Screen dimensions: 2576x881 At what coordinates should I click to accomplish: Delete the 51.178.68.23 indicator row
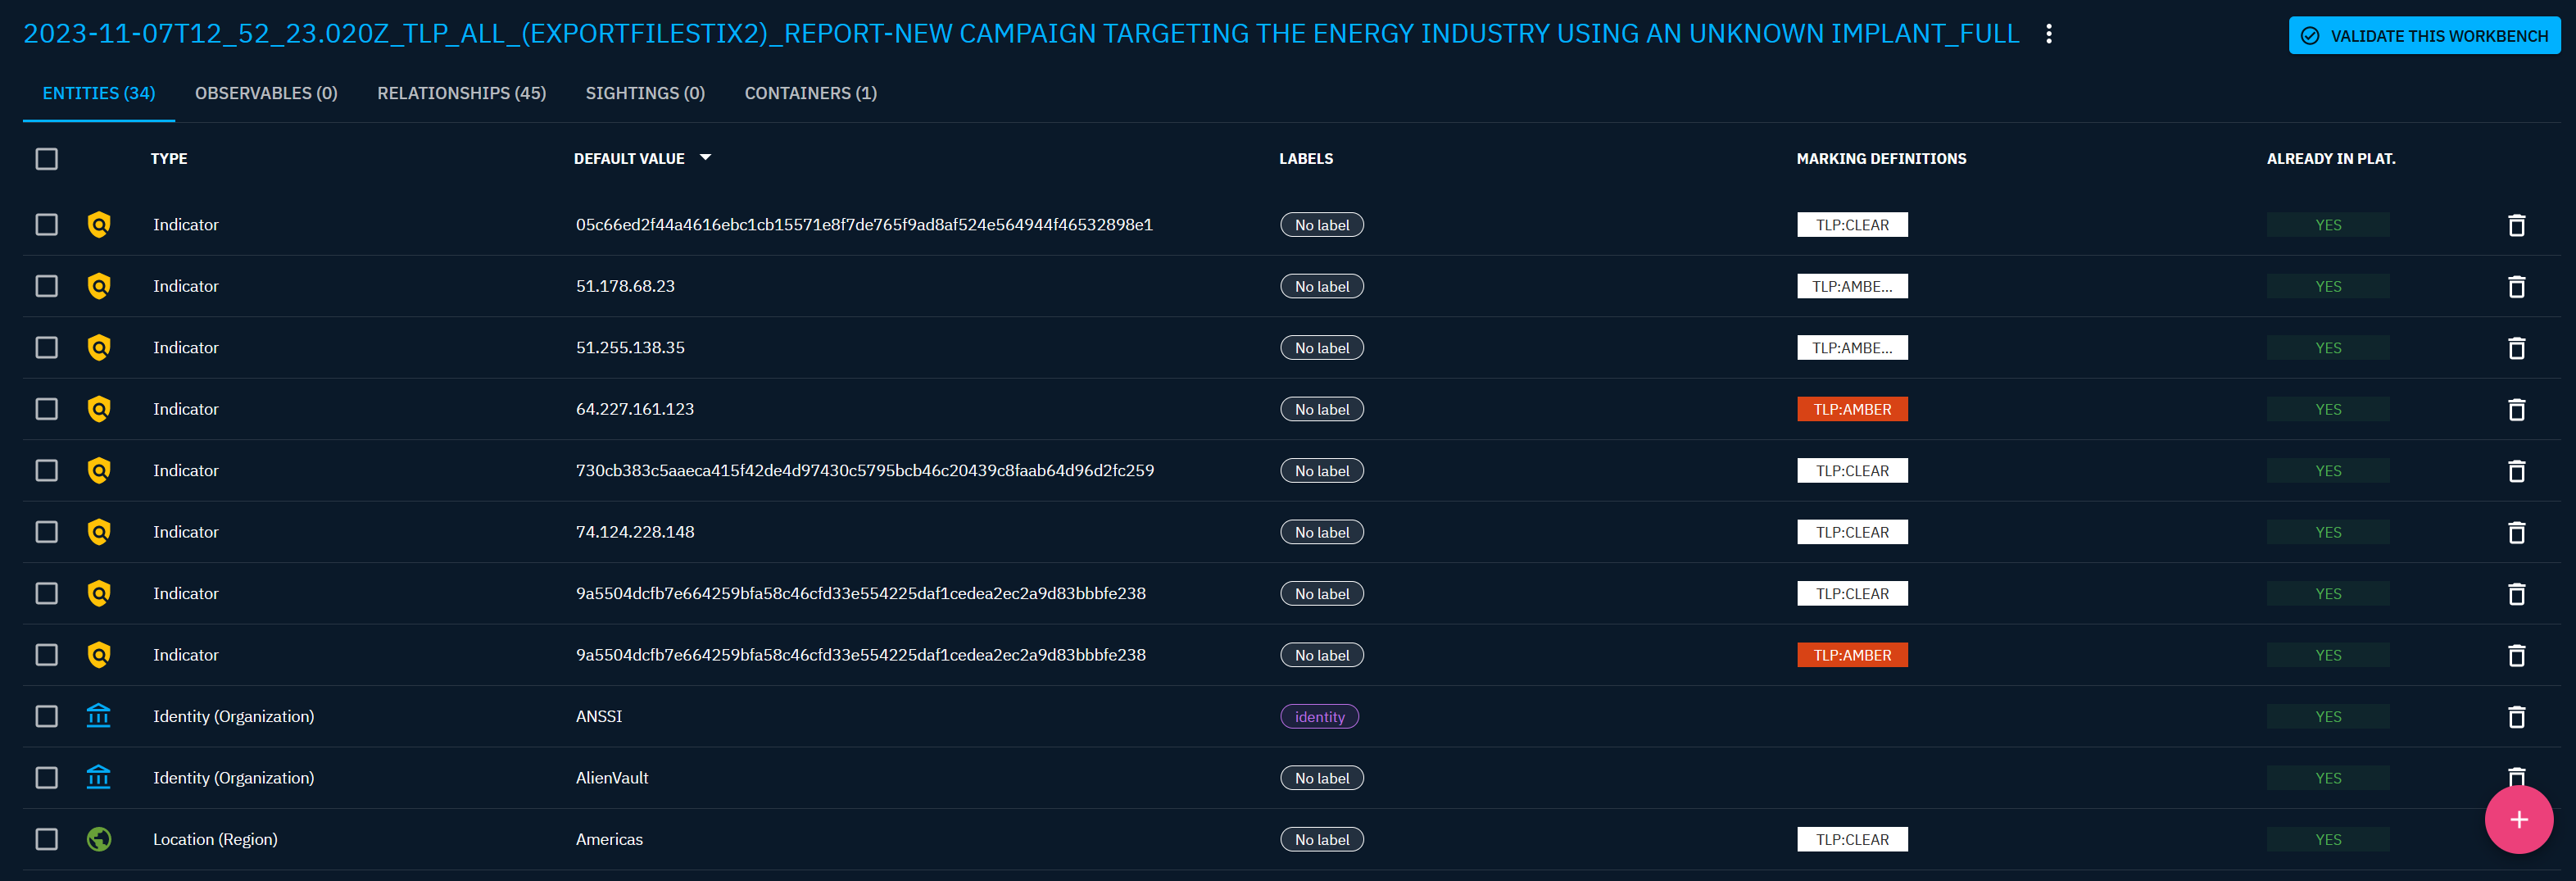[x=2516, y=287]
